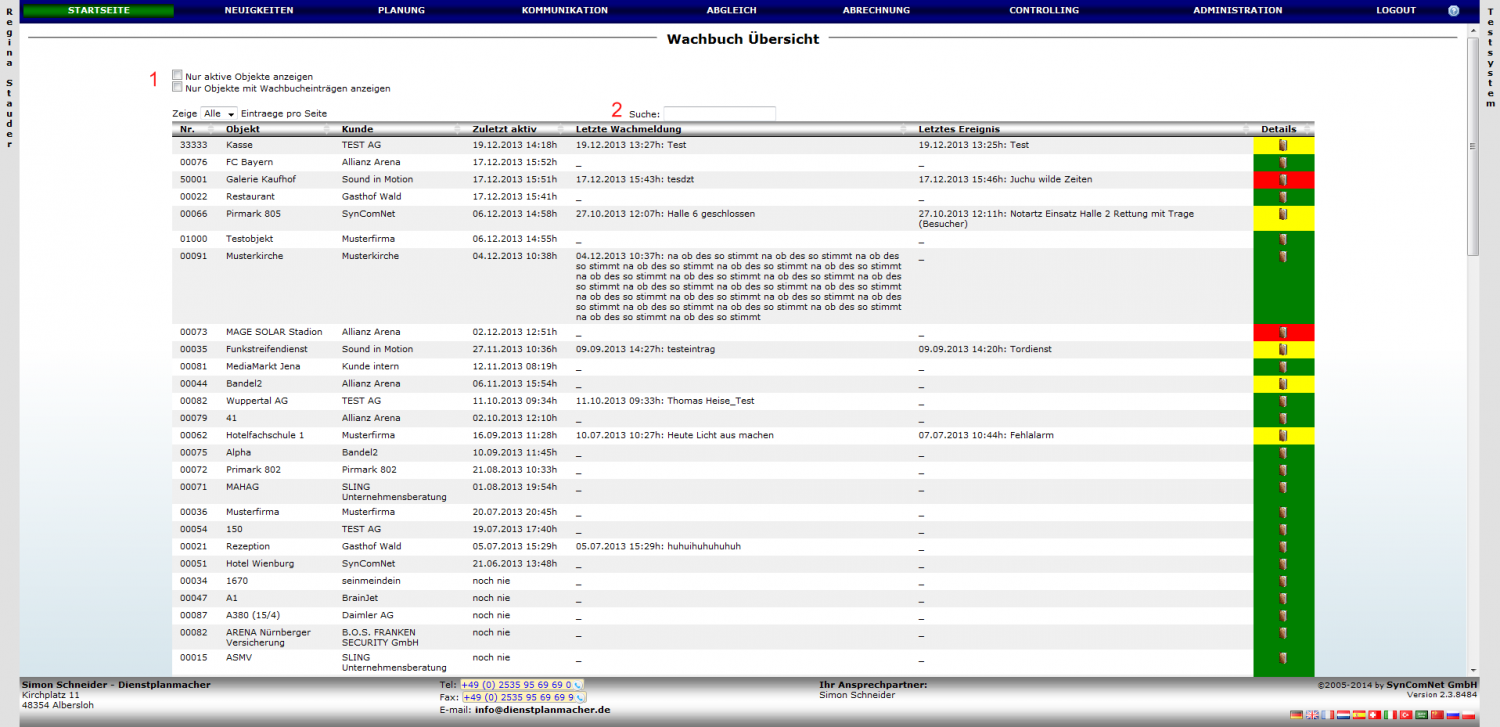Switch language to English UK flag
Image resolution: width=1500 pixels, height=727 pixels.
[x=1312, y=715]
